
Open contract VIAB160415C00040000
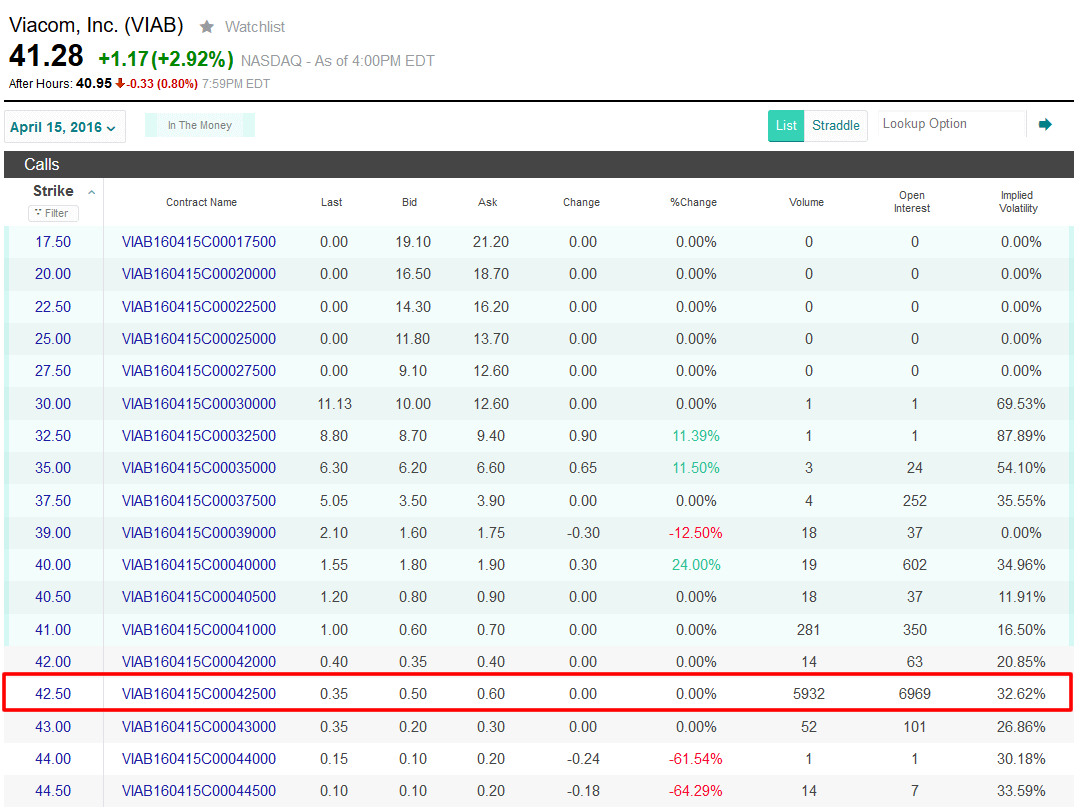tap(199, 565)
